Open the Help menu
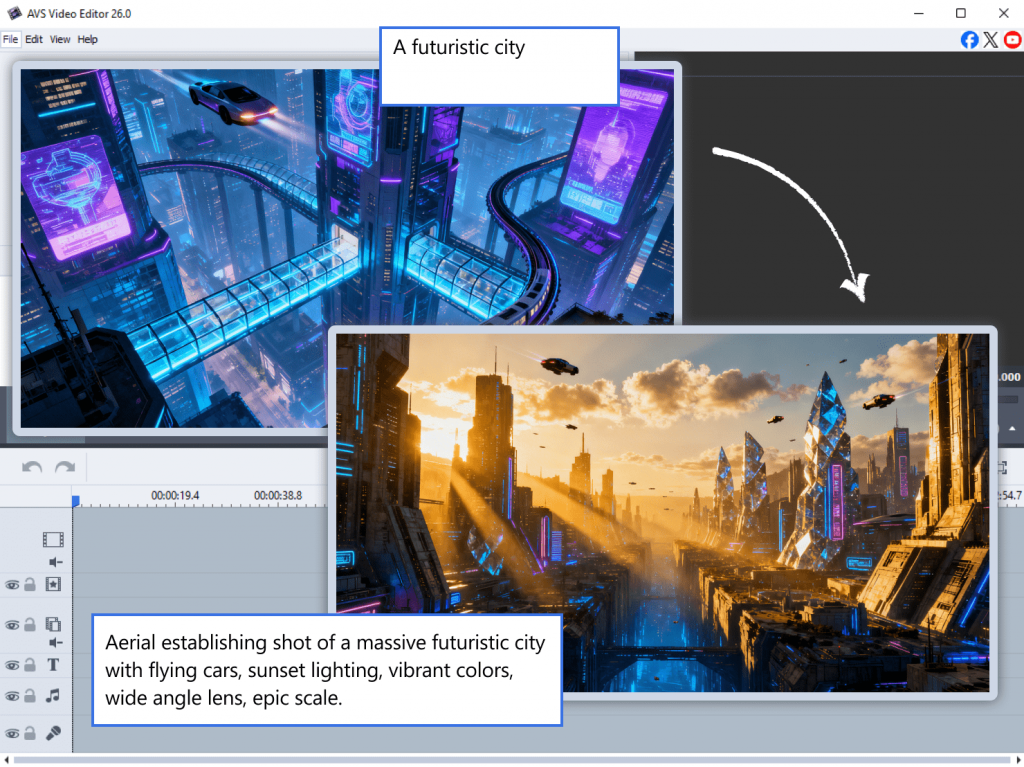 [x=88, y=39]
